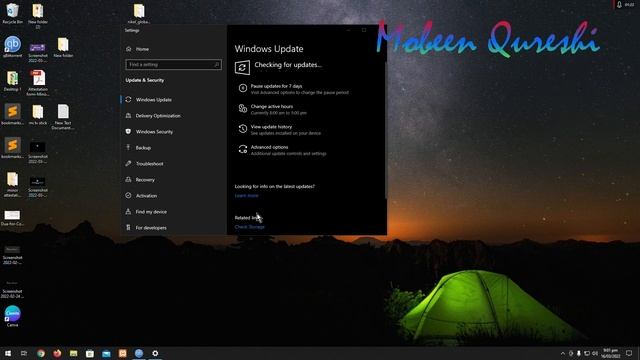The height and width of the screenshot is (360, 640).
Task: Select the PDF Attestation form desktop file
Action: 38,83
